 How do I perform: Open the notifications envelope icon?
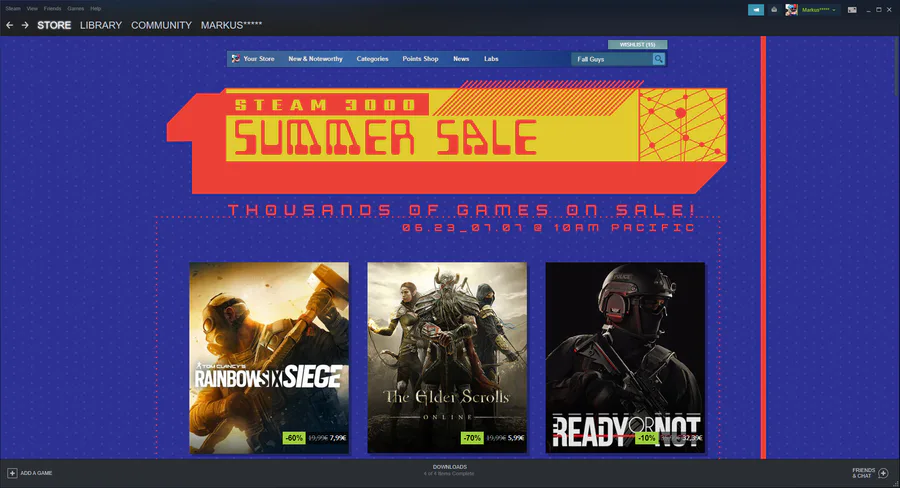coord(774,10)
